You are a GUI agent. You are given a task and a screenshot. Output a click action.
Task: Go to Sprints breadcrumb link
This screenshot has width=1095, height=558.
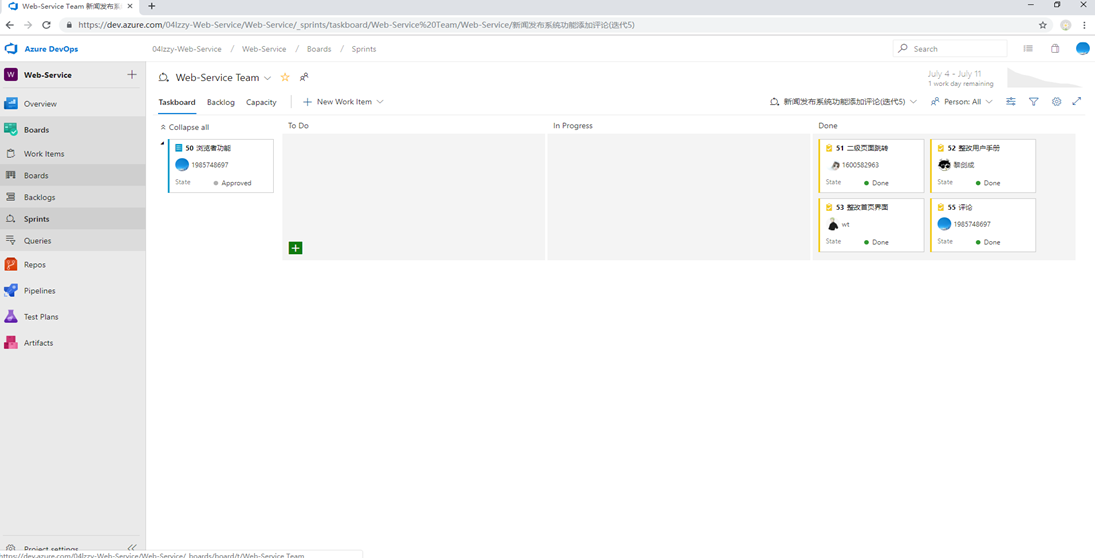tap(364, 49)
